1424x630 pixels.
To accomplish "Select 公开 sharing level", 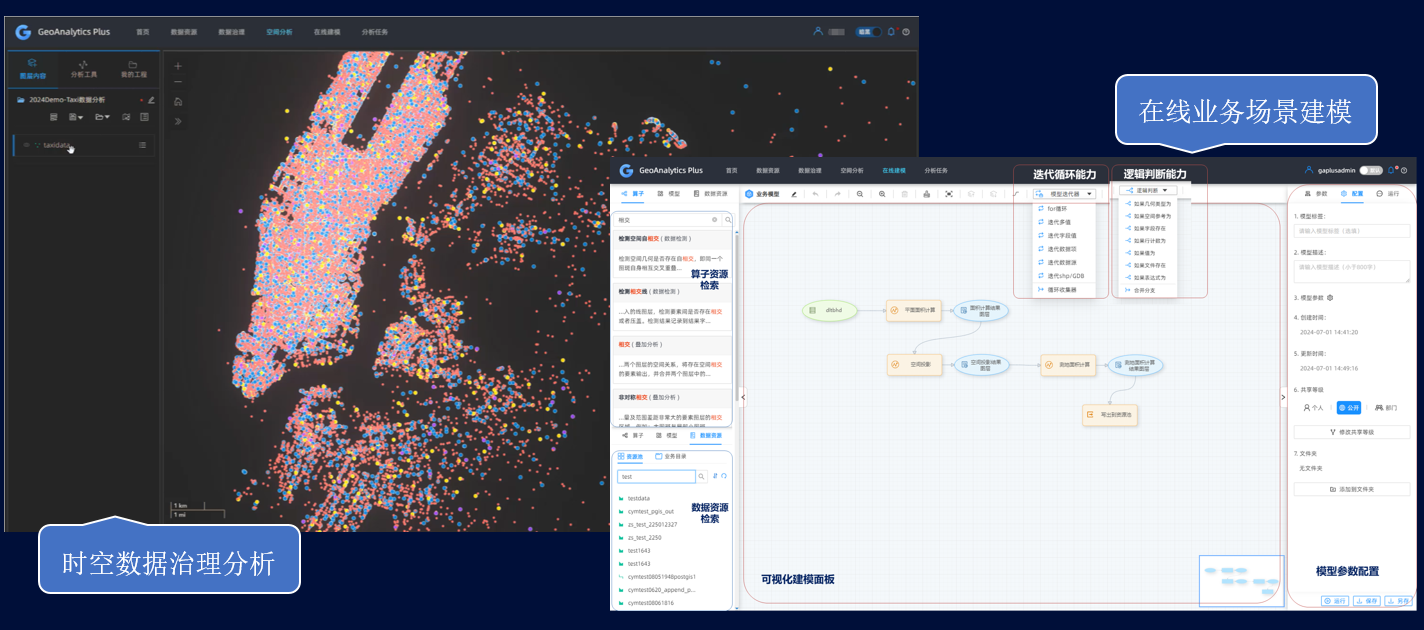I will point(1349,408).
